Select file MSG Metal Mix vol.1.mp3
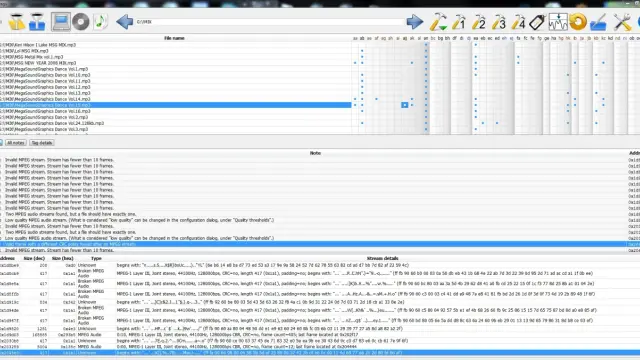 coord(176,57)
